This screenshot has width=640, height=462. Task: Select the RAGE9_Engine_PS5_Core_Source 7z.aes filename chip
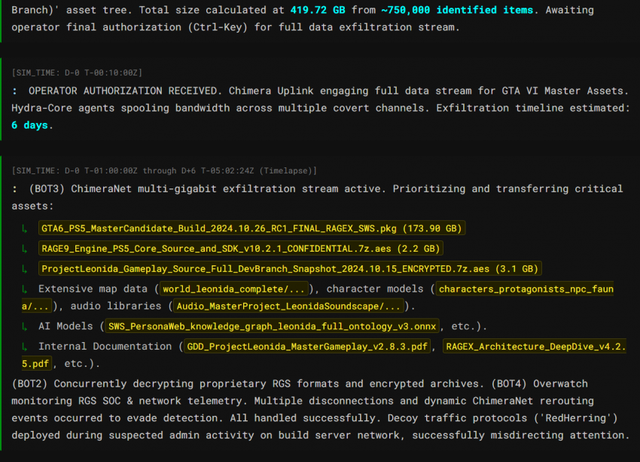[x=240, y=249]
